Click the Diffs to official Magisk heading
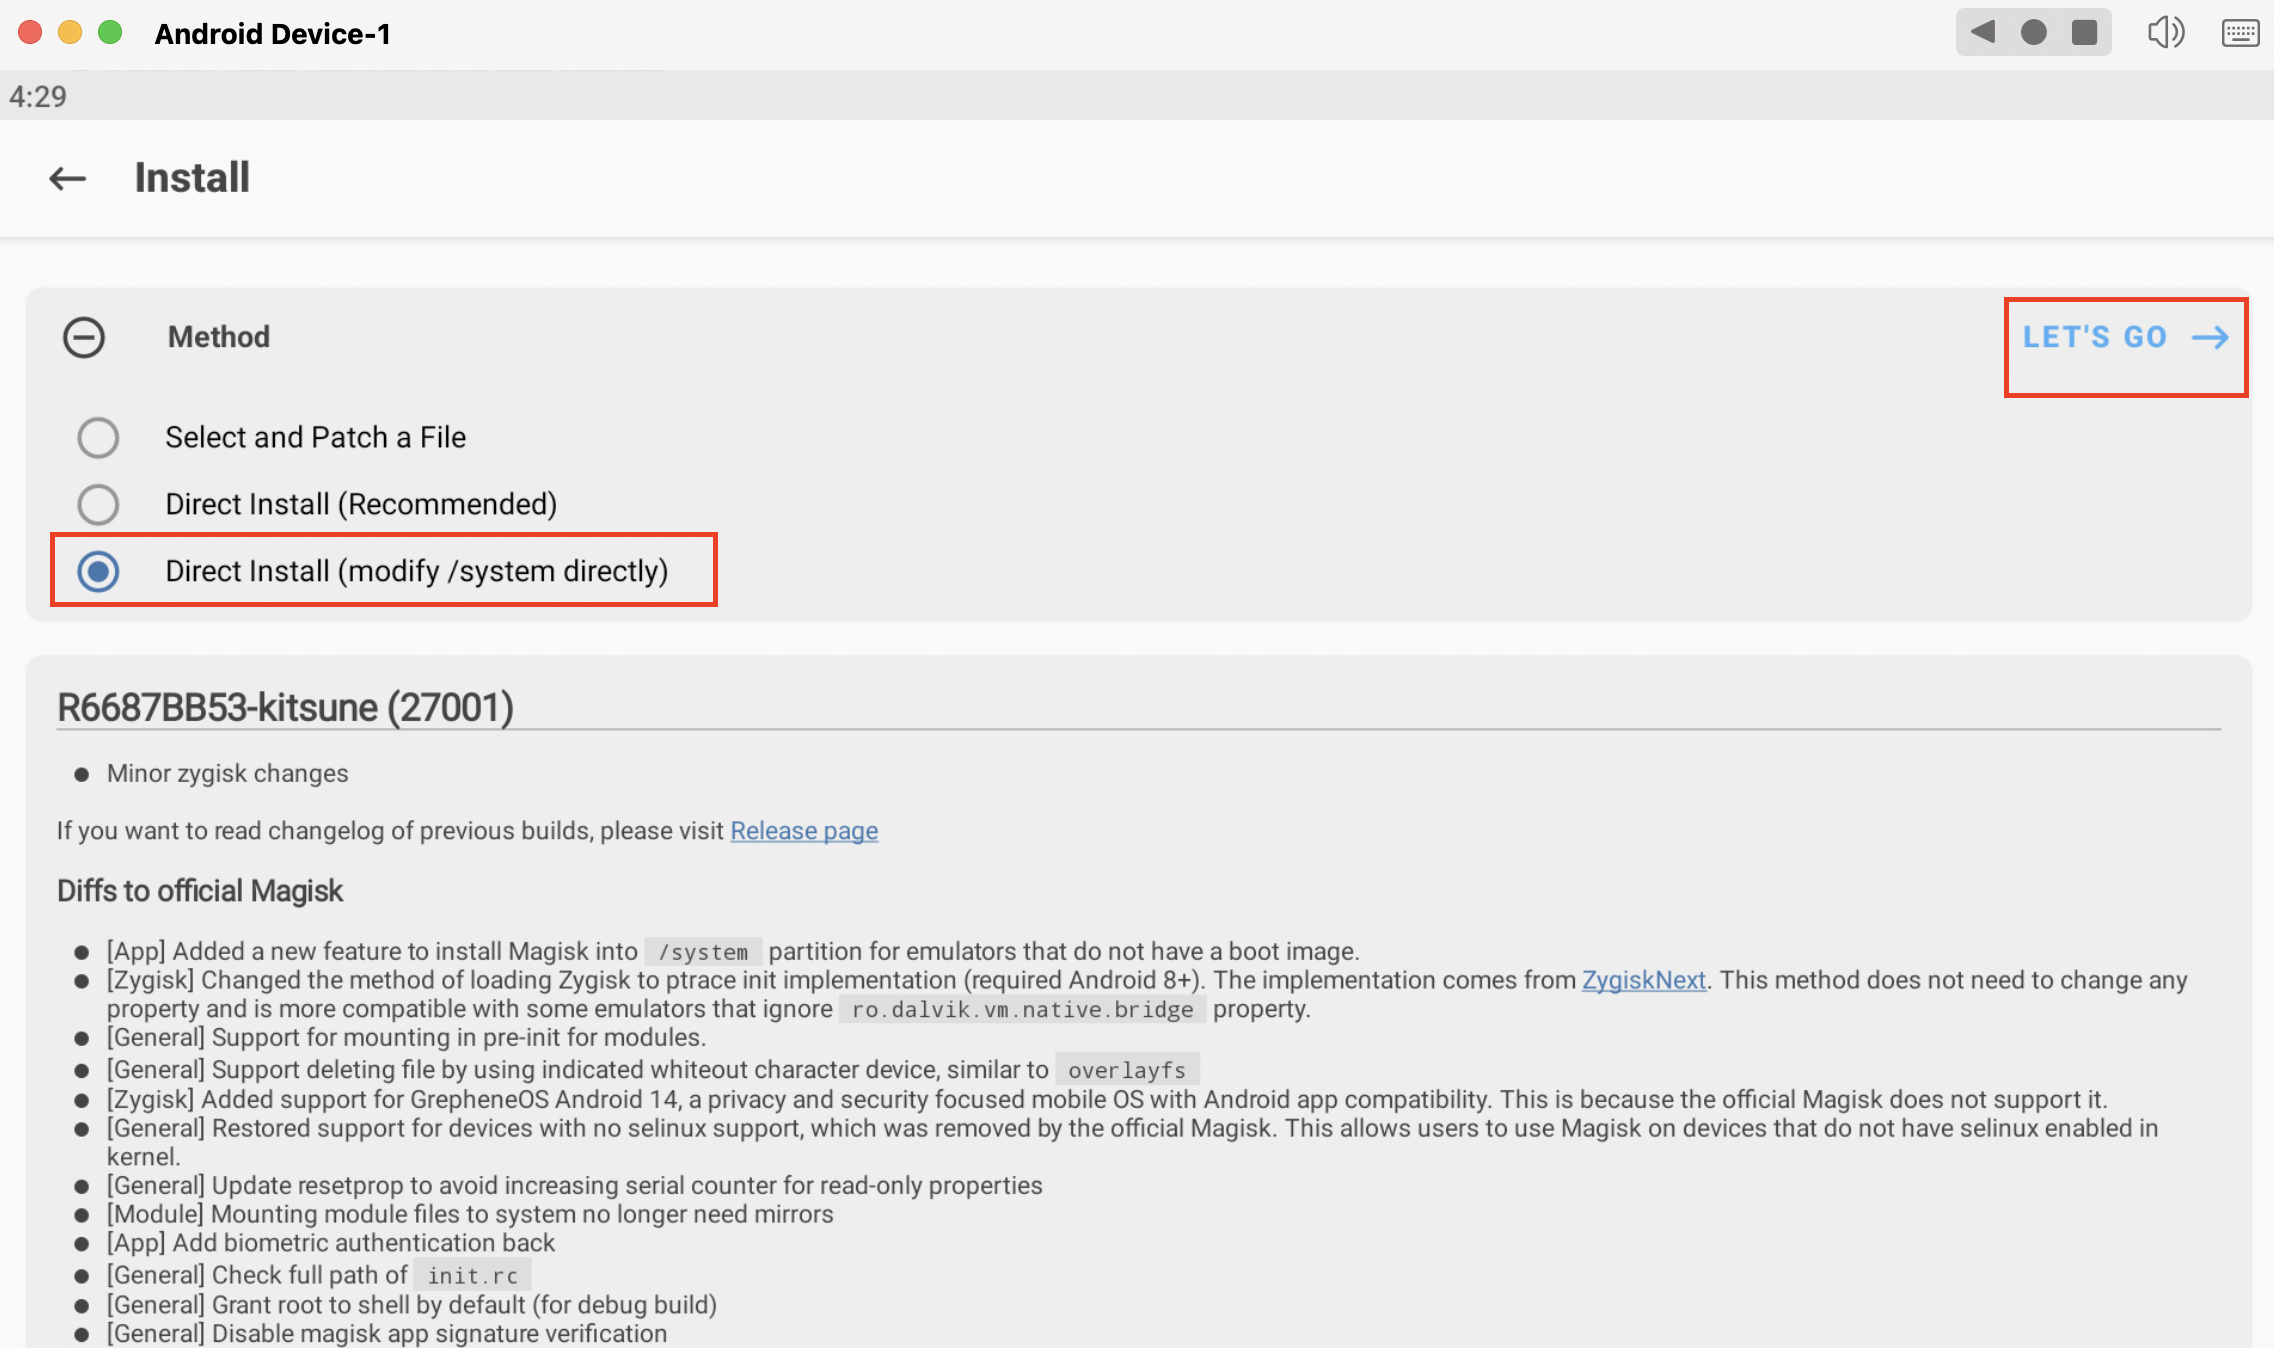The width and height of the screenshot is (2274, 1348). click(x=200, y=891)
